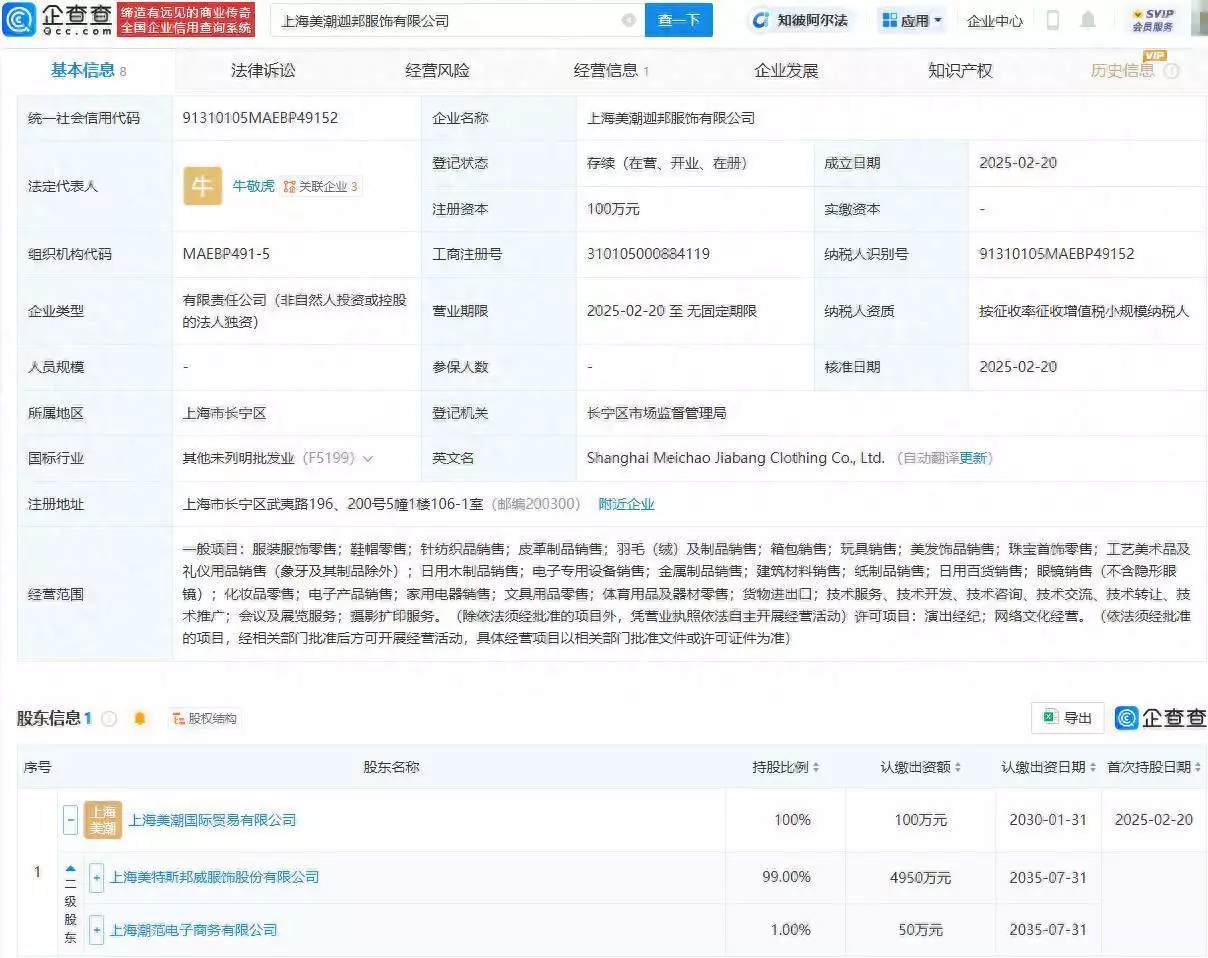
Task: Switch to 经营风险 tab
Action: point(437,70)
